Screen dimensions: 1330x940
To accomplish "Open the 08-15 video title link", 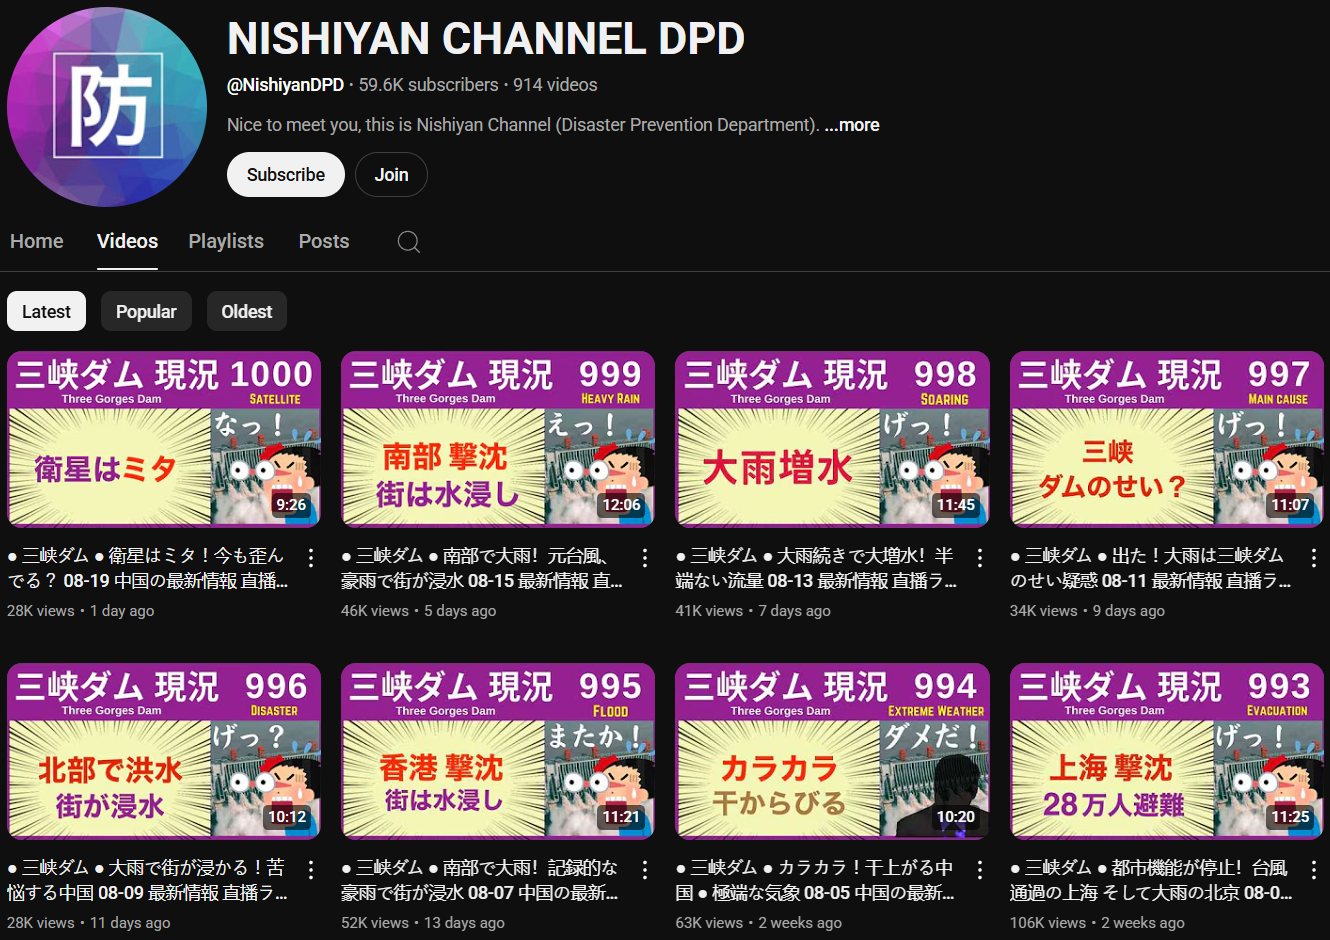I will pos(482,568).
